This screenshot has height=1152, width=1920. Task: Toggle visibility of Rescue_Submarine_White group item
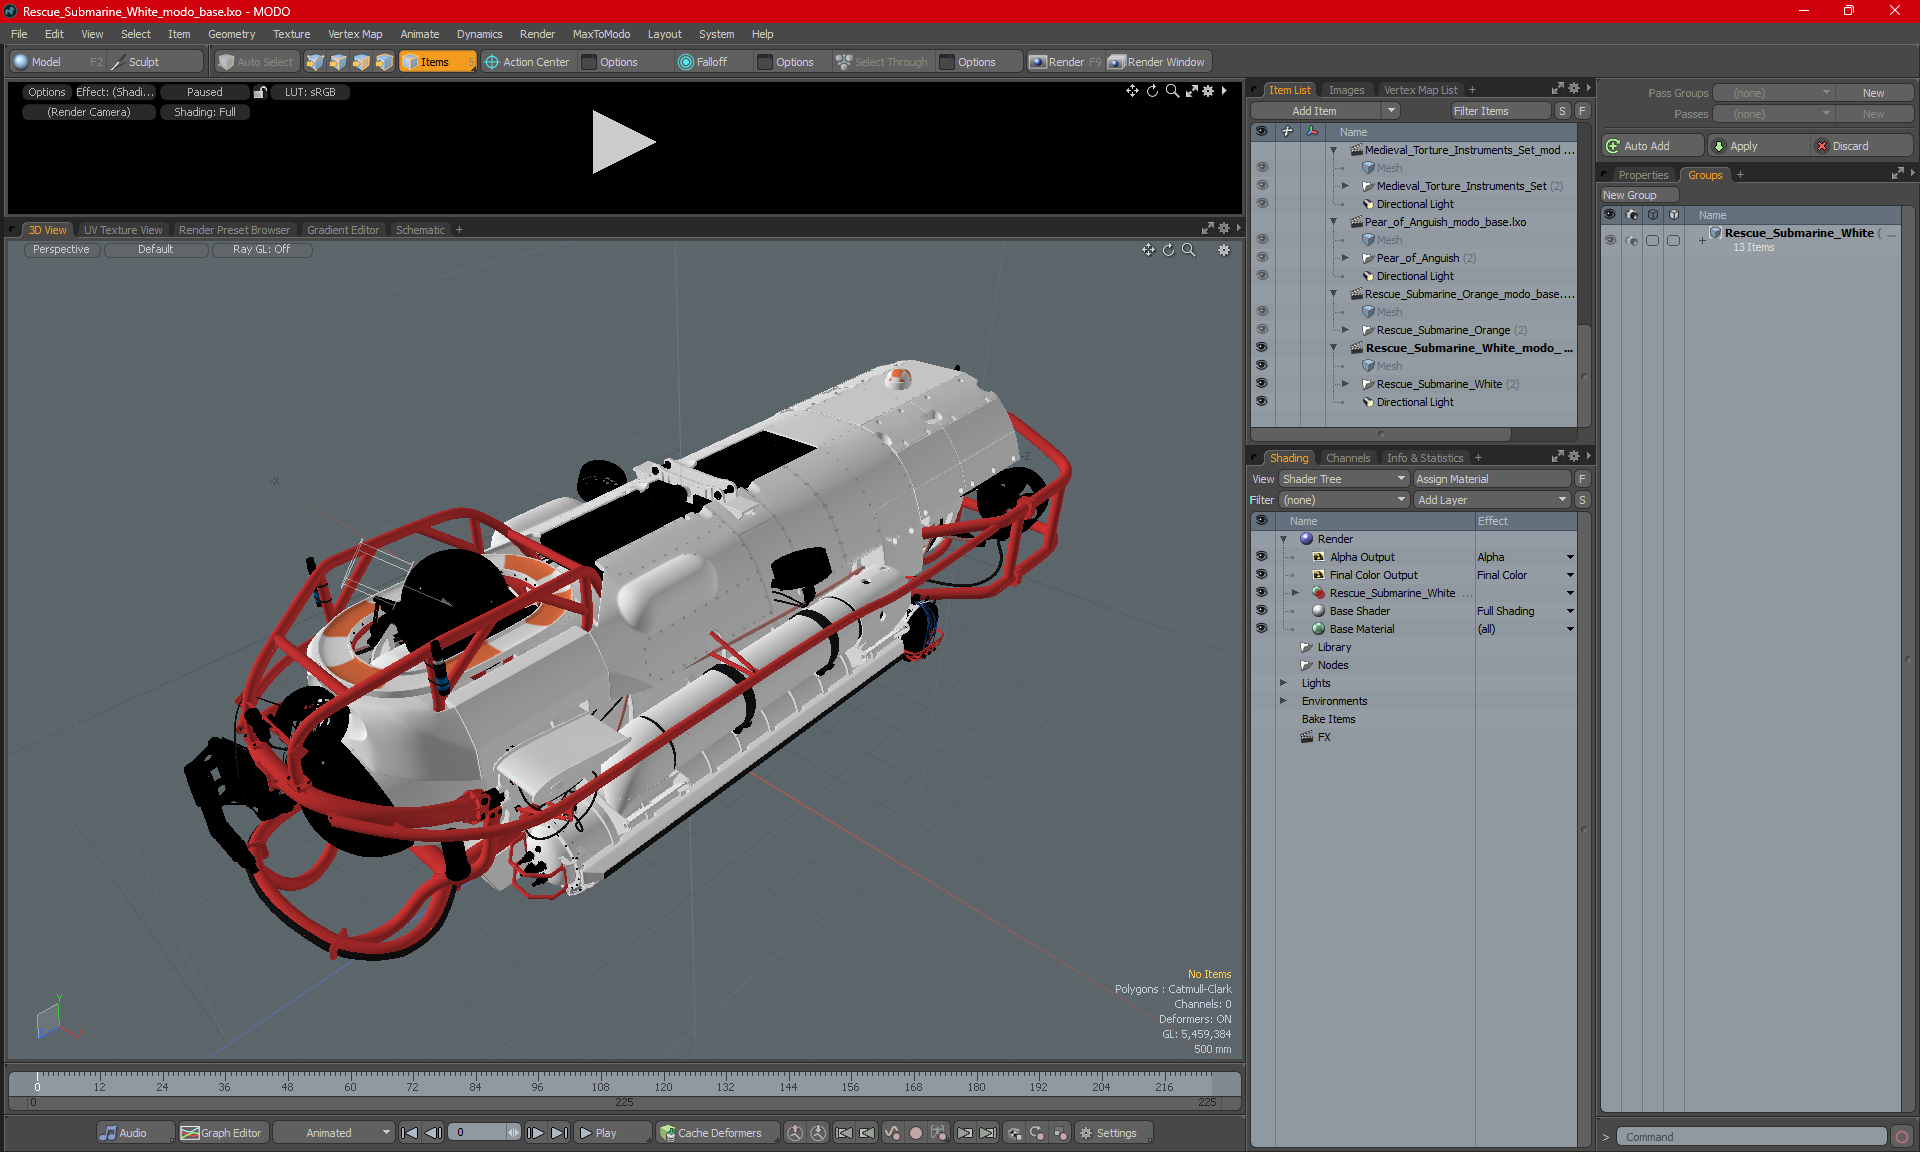pos(1261,384)
